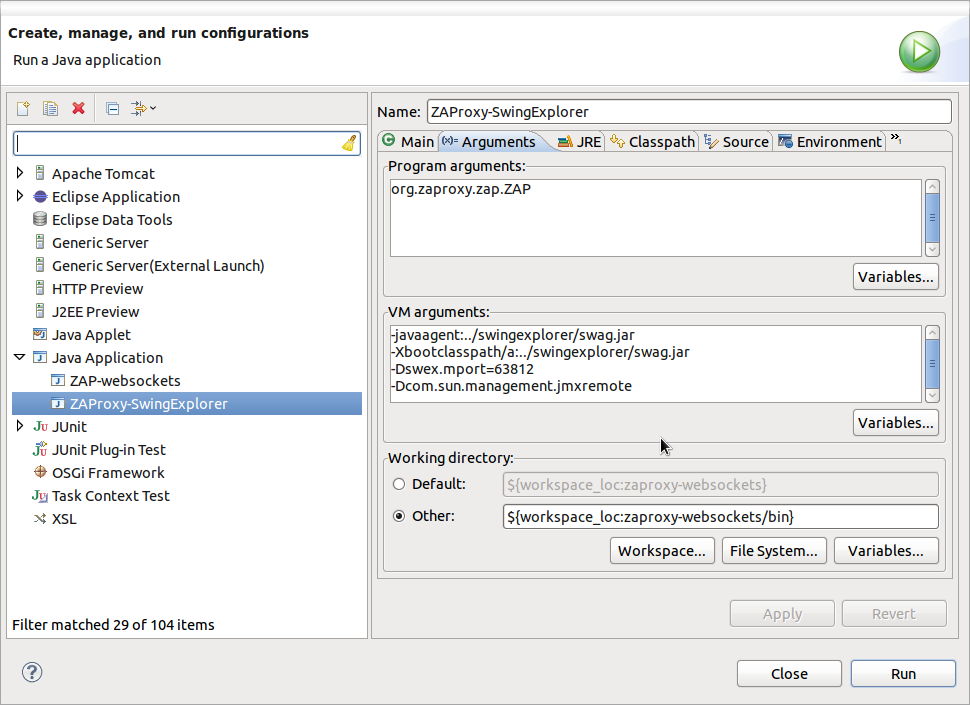Click the green Run arrow banner icon
The height and width of the screenshot is (705, 970).
tap(919, 52)
